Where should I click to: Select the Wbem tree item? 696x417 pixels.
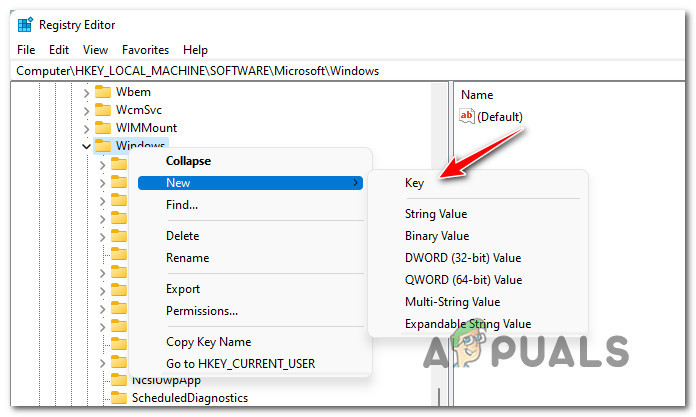pyautogui.click(x=133, y=92)
